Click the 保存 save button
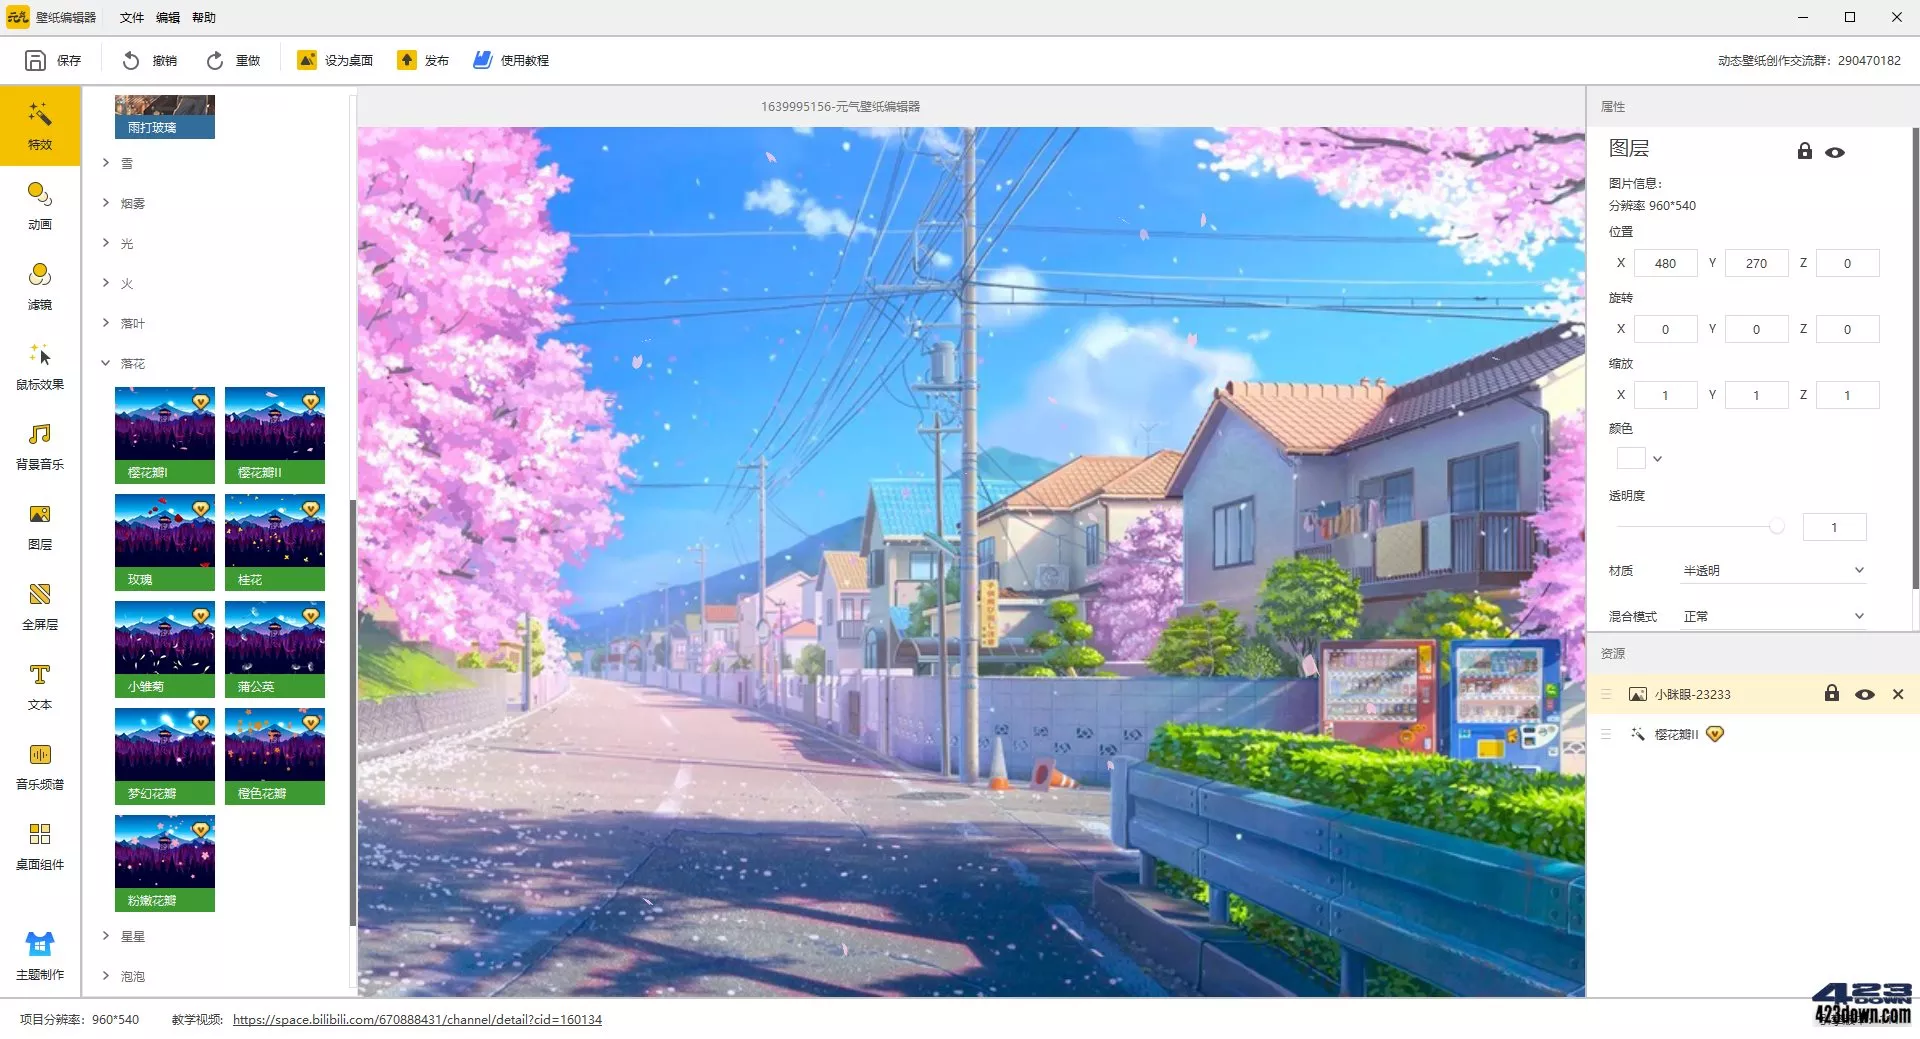Image resolution: width=1920 pixels, height=1039 pixels. pos(53,60)
